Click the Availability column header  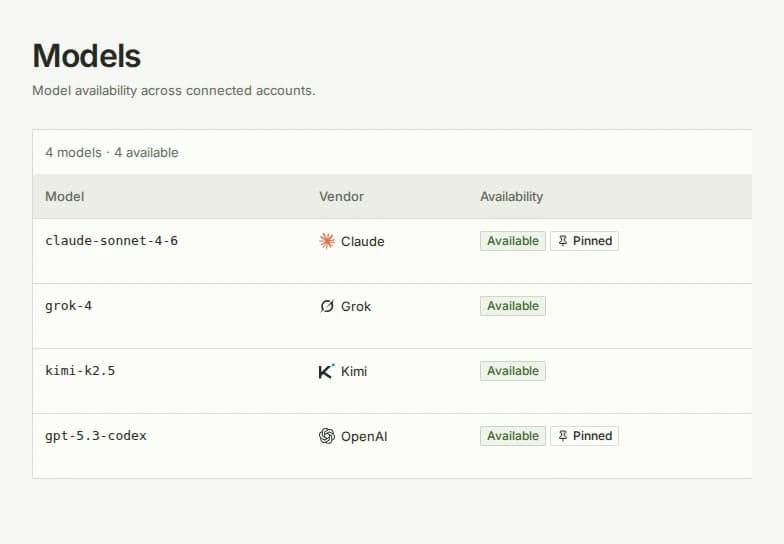coord(512,196)
